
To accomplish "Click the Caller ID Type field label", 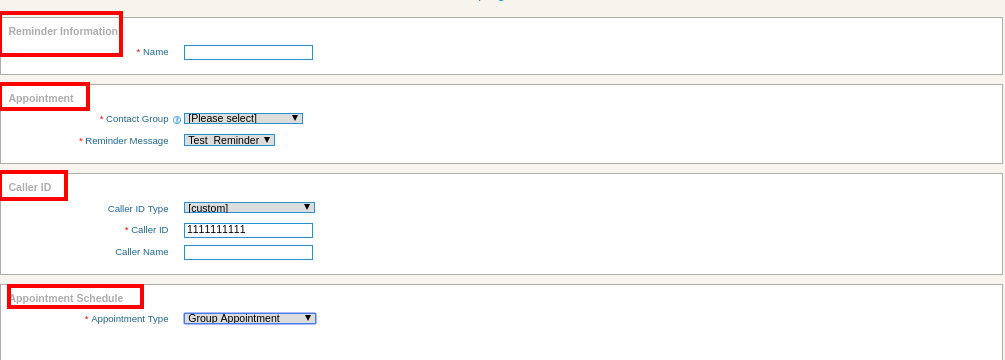I will [138, 209].
